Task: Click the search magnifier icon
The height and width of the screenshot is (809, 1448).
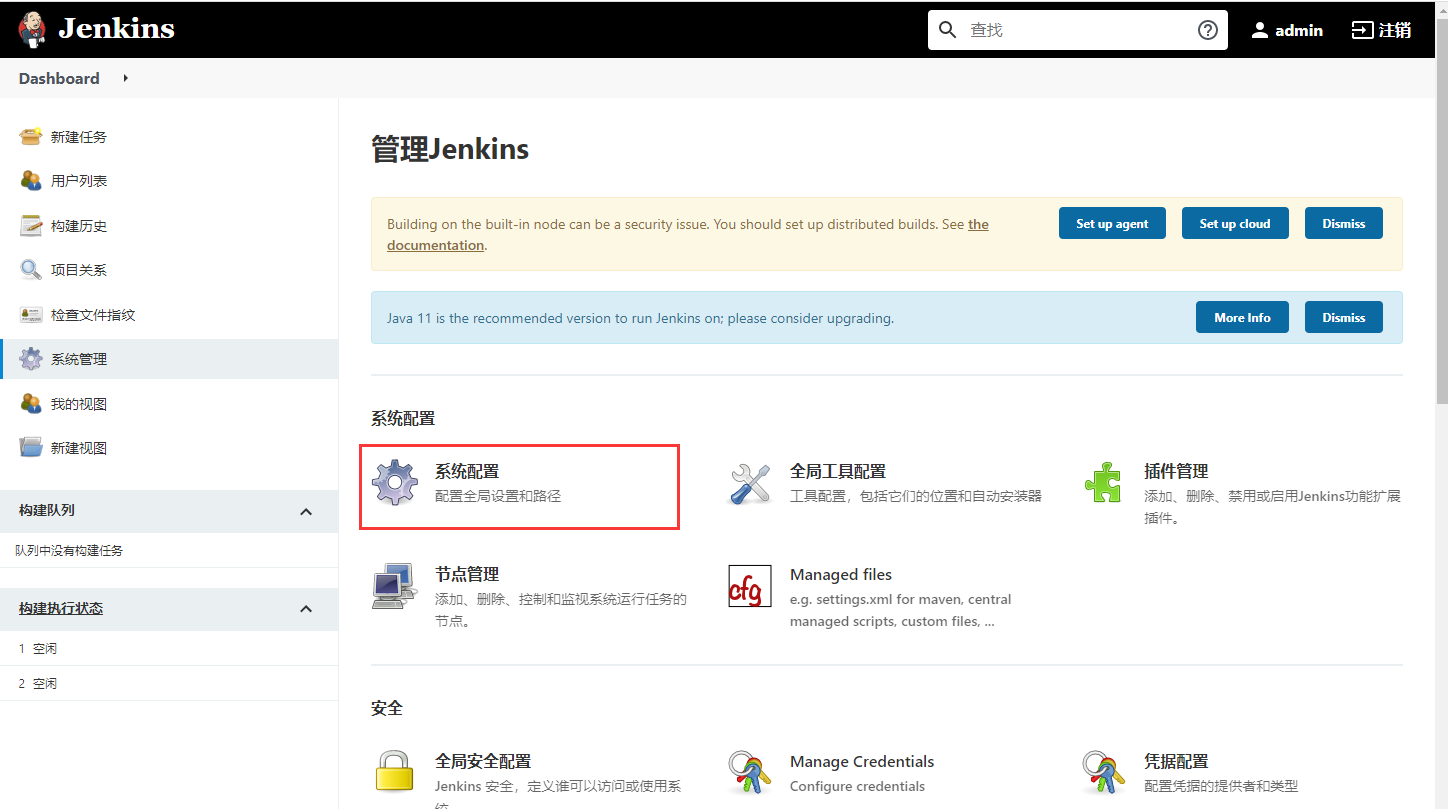Action: 948,30
